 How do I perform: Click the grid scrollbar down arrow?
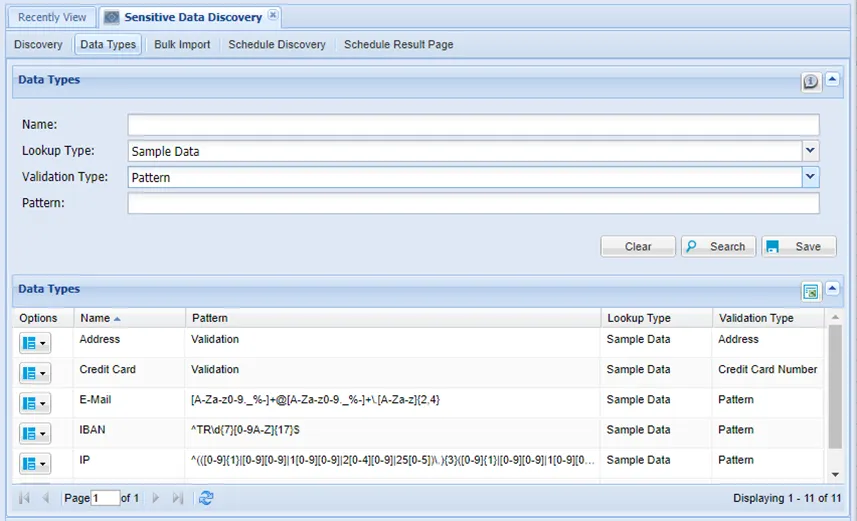pos(835,474)
